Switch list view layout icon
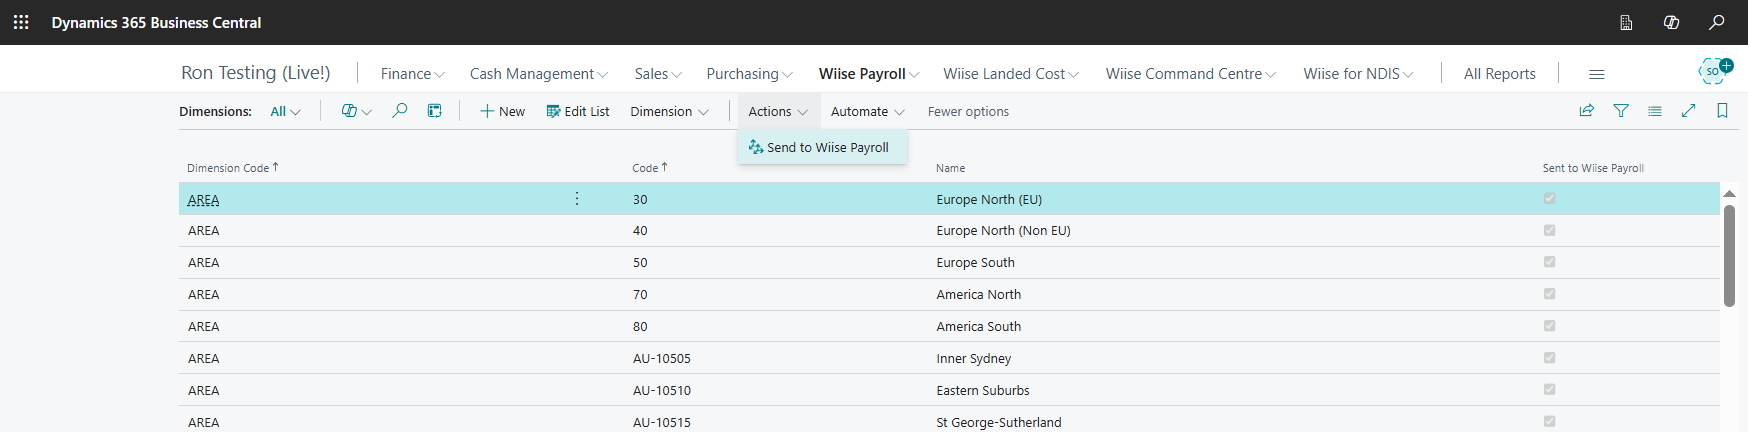 tap(1655, 111)
